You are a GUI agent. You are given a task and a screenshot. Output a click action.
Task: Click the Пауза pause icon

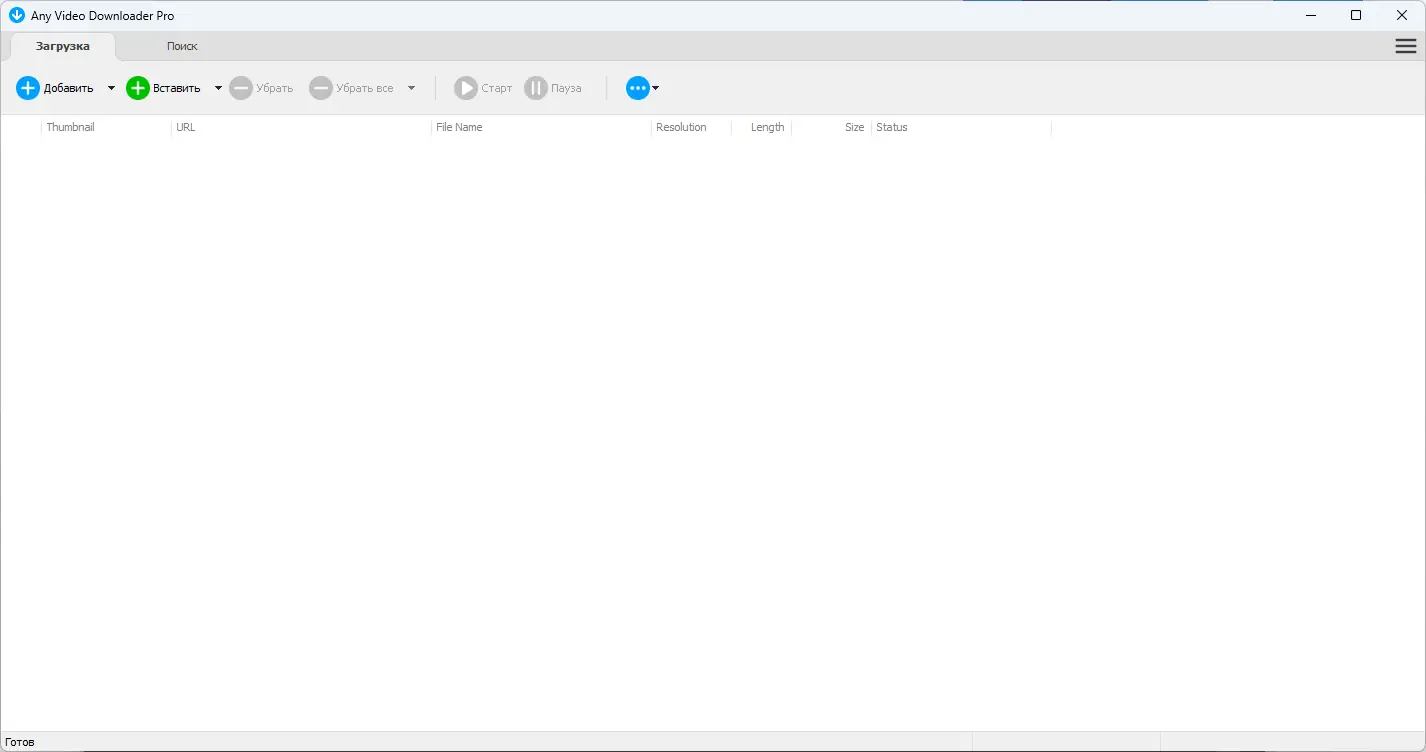(x=536, y=88)
